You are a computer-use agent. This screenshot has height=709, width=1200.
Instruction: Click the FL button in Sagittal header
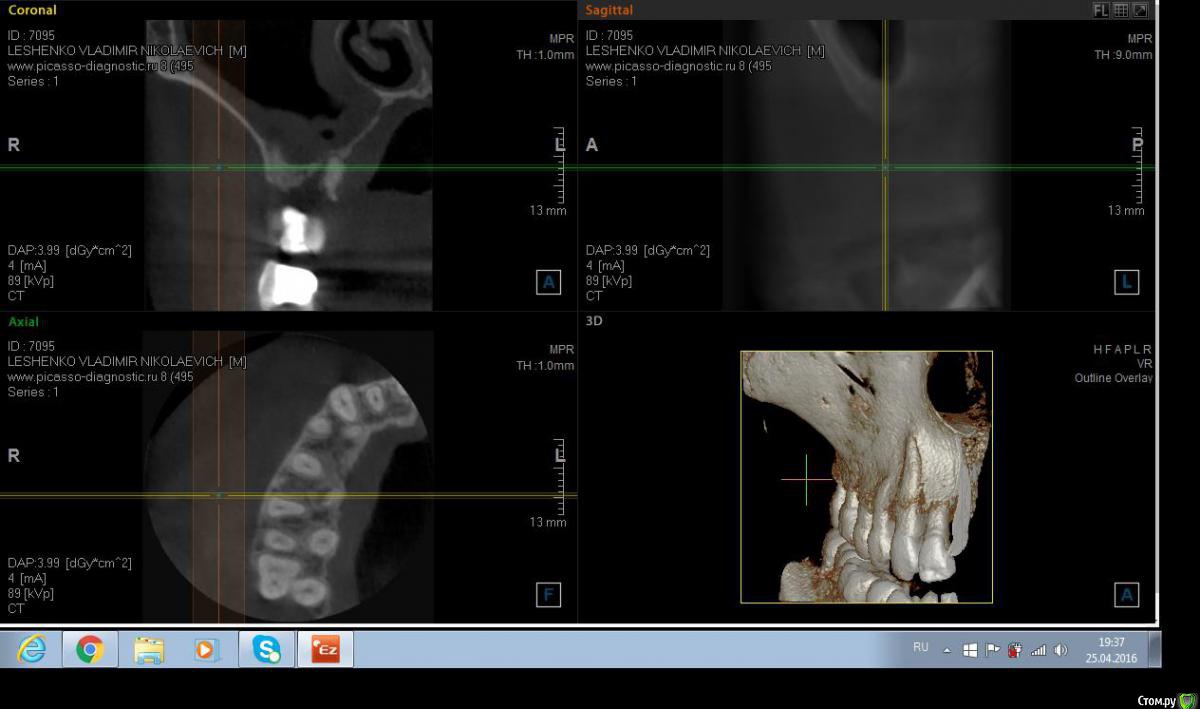pyautogui.click(x=1101, y=10)
